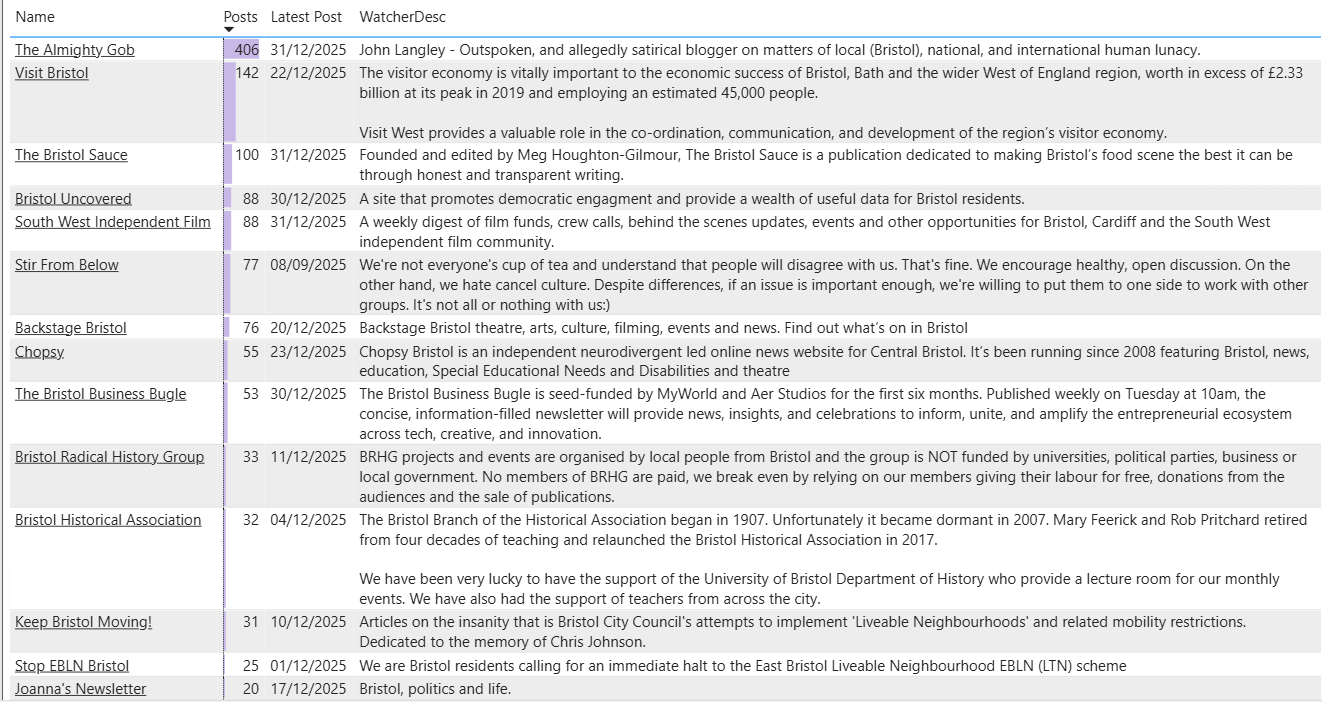Select the 406 posts data bar cell
This screenshot has width=1322, height=702.
pyautogui.click(x=242, y=50)
